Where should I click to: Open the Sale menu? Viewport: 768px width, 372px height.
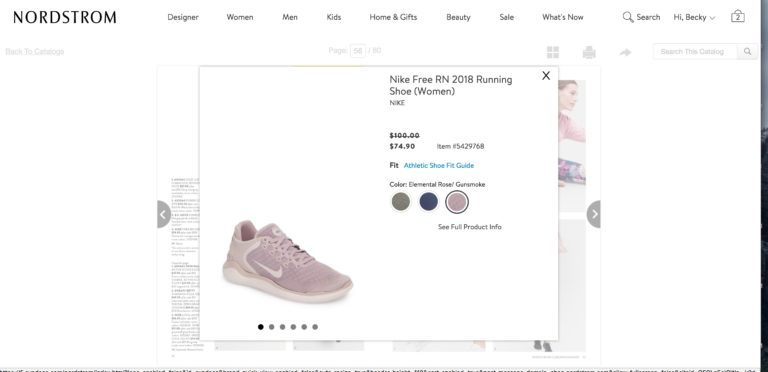click(506, 17)
